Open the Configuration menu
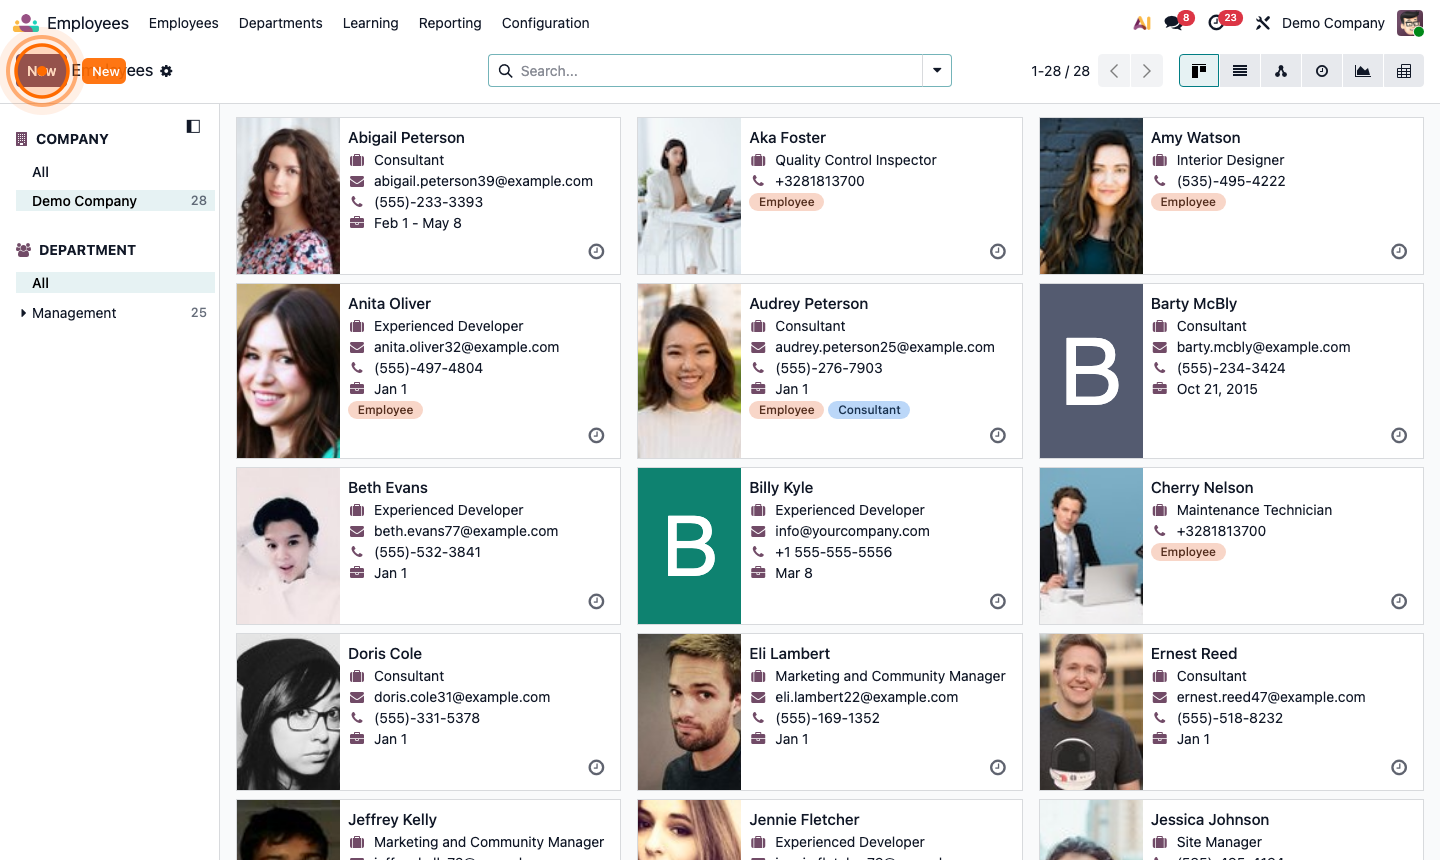 (545, 22)
